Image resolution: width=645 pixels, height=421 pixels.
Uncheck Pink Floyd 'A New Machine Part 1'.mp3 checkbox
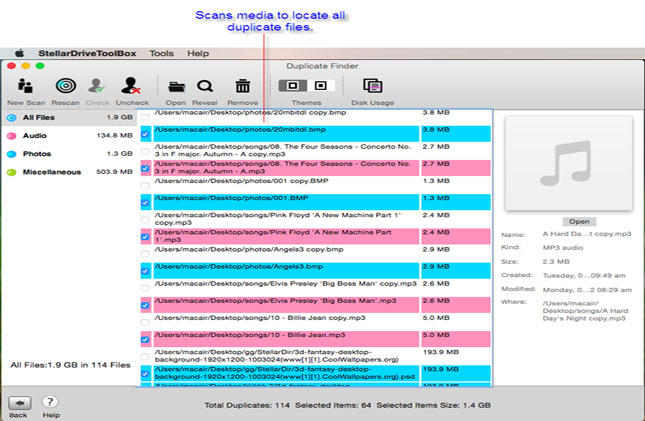pos(145,237)
